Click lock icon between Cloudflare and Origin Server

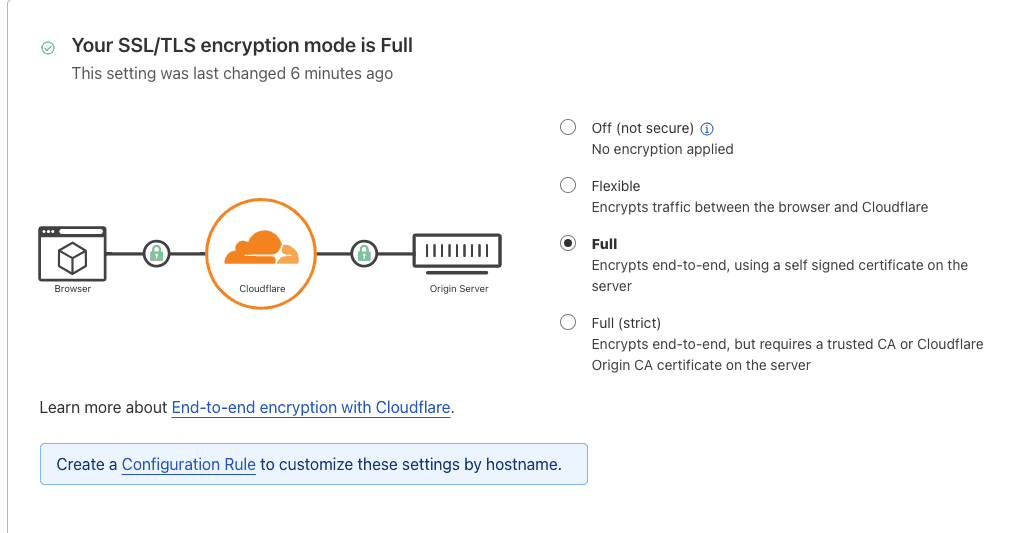(364, 253)
